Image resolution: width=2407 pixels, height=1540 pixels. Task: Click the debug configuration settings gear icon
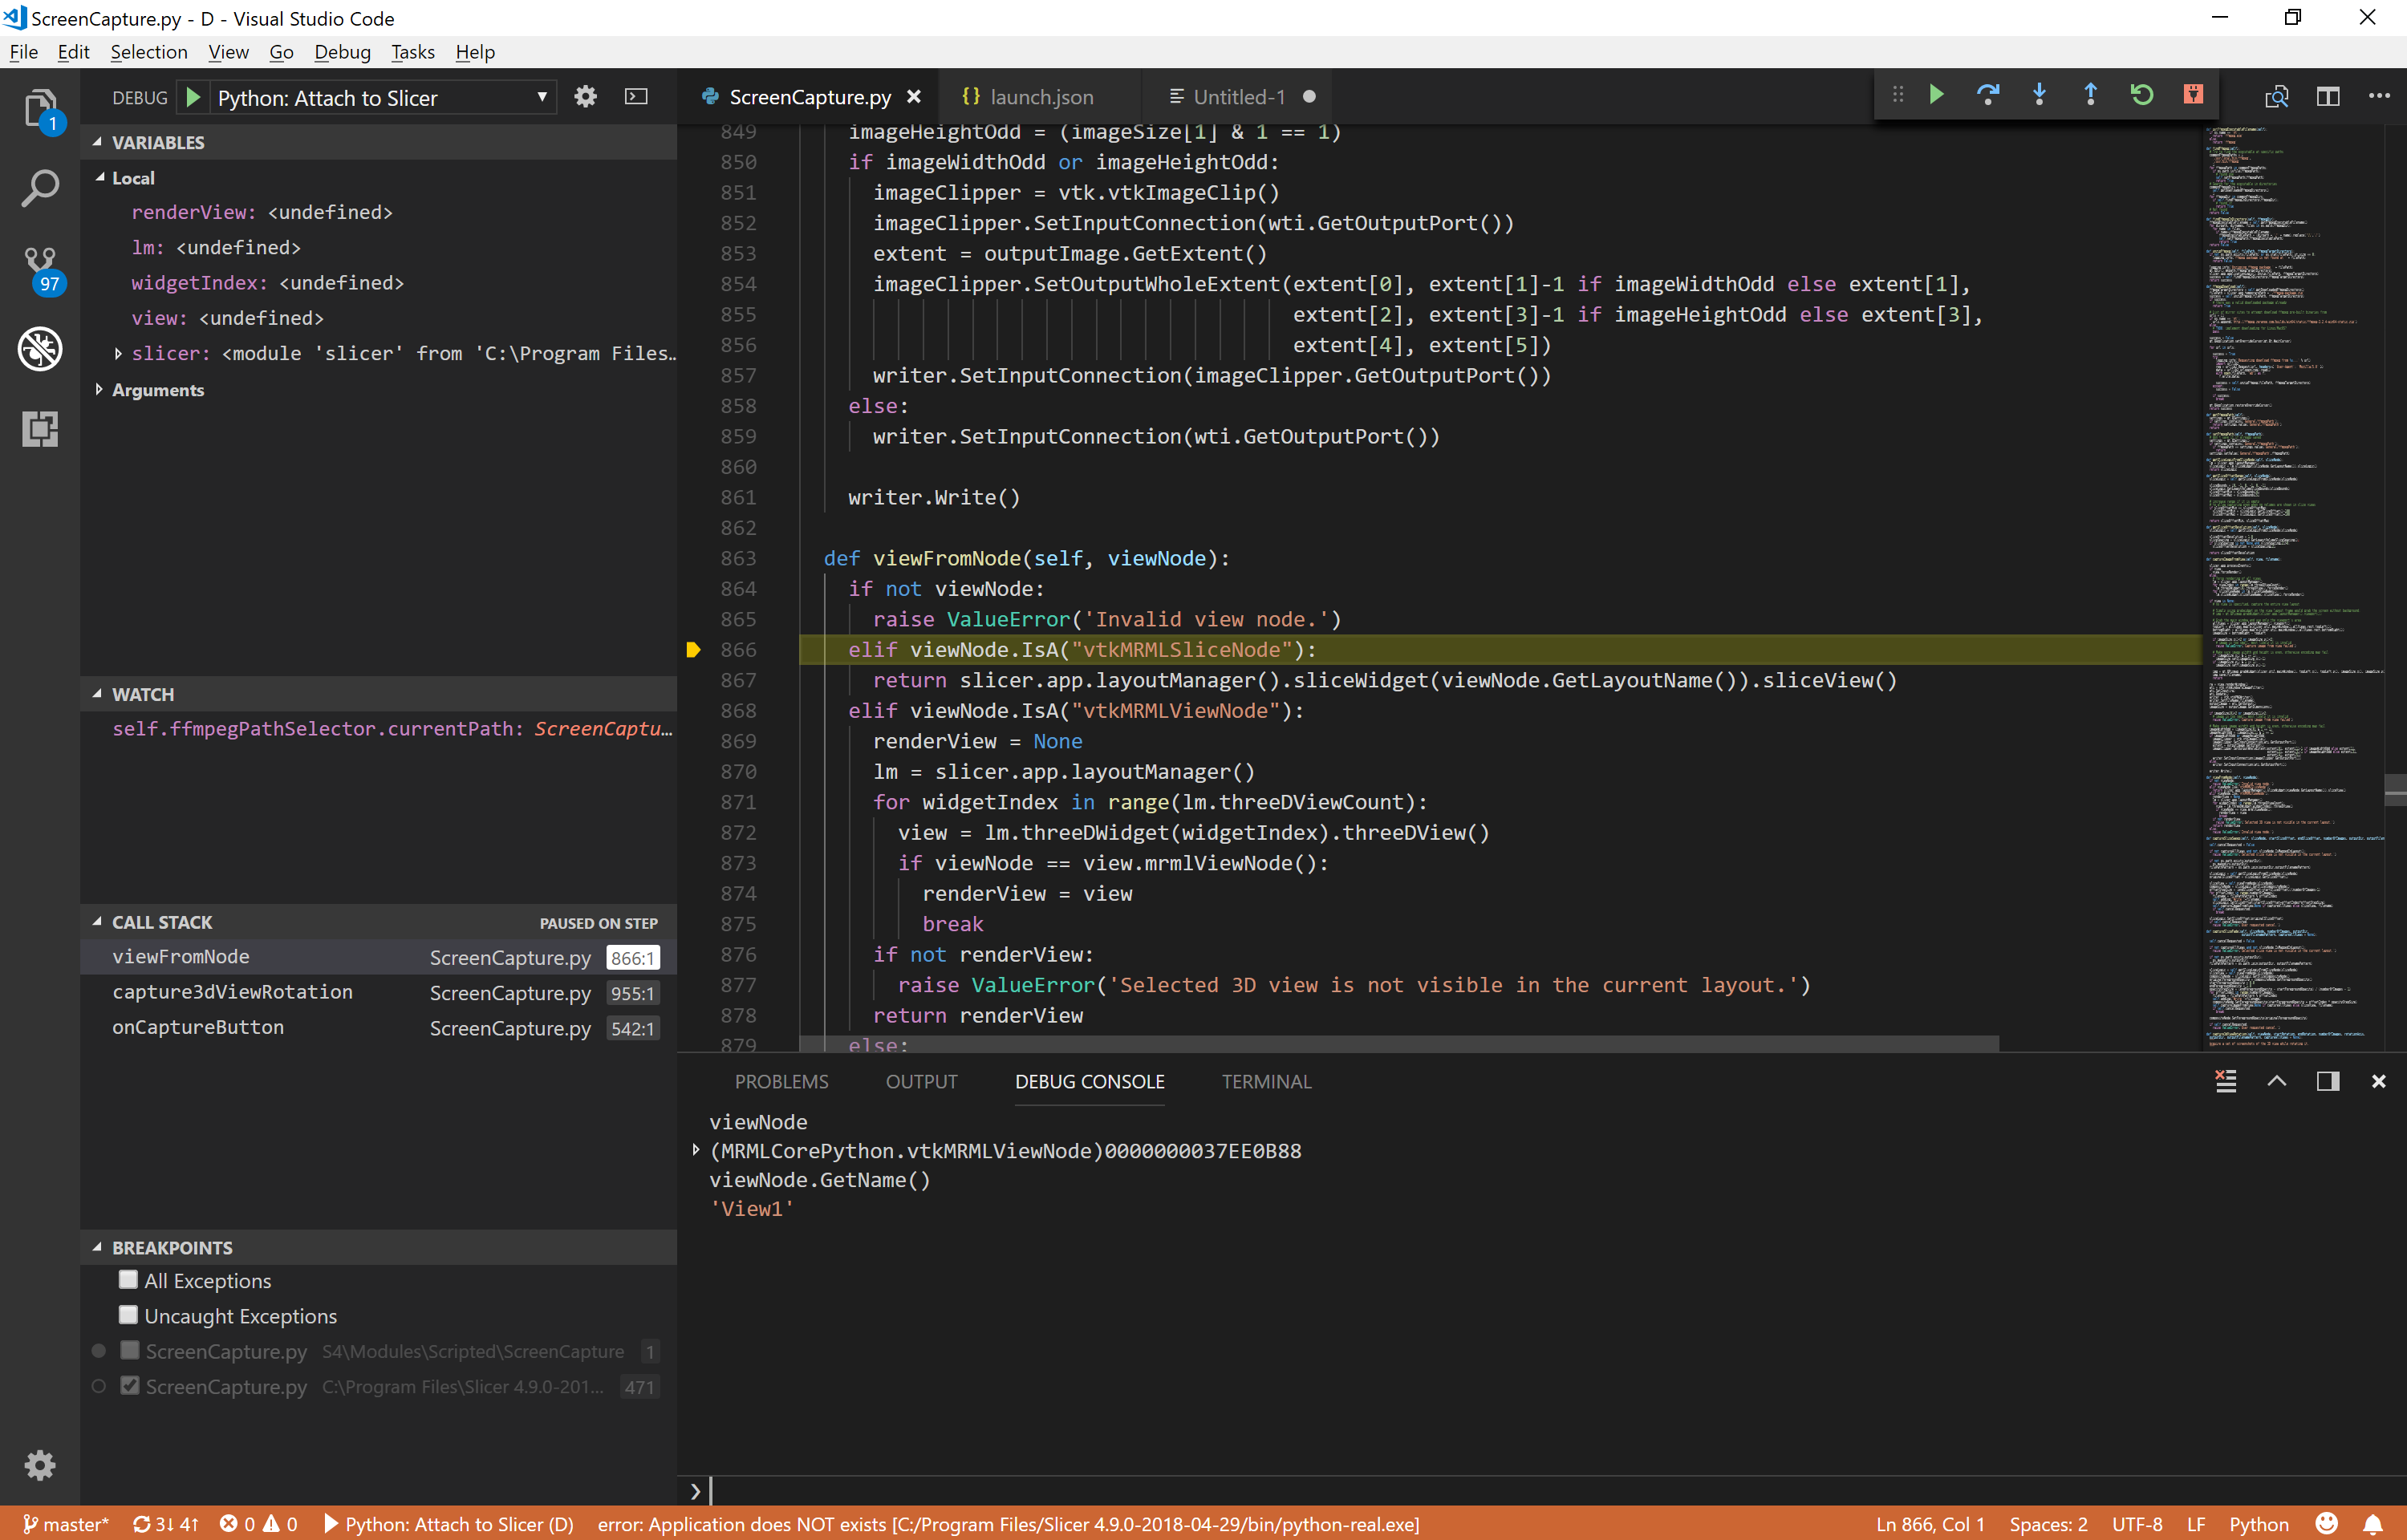click(586, 96)
